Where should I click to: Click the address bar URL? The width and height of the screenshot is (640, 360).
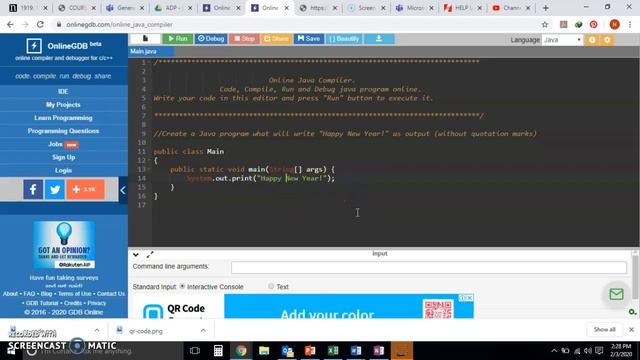tap(119, 24)
